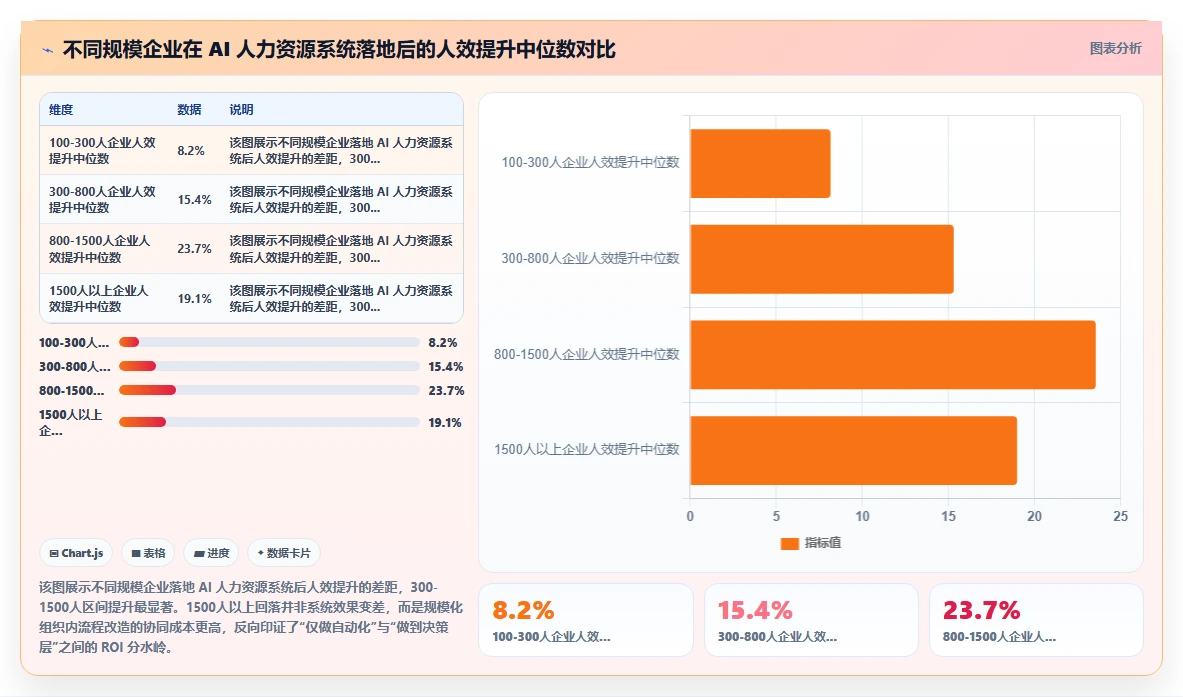Open the 8.2% stat card

585,620
